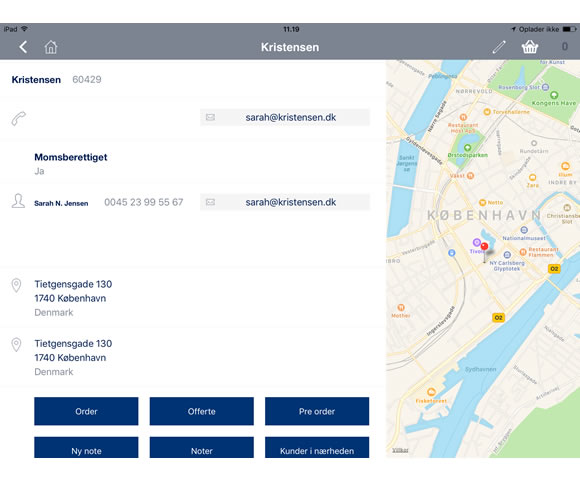This screenshot has width=580, height=480.
Task: Click the contact person's email field
Action: (285, 202)
